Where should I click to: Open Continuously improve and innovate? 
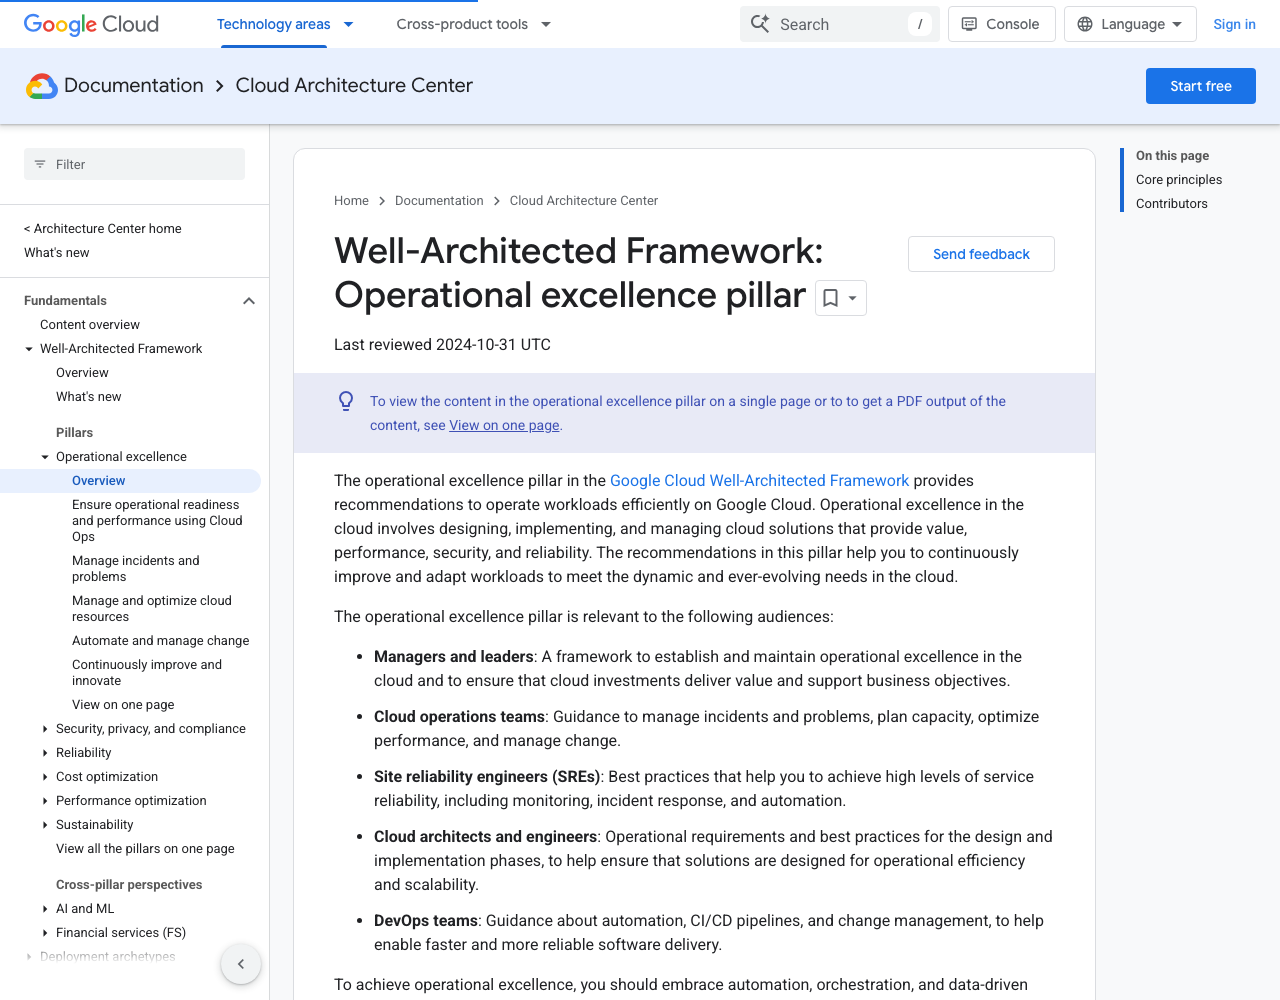tap(147, 673)
